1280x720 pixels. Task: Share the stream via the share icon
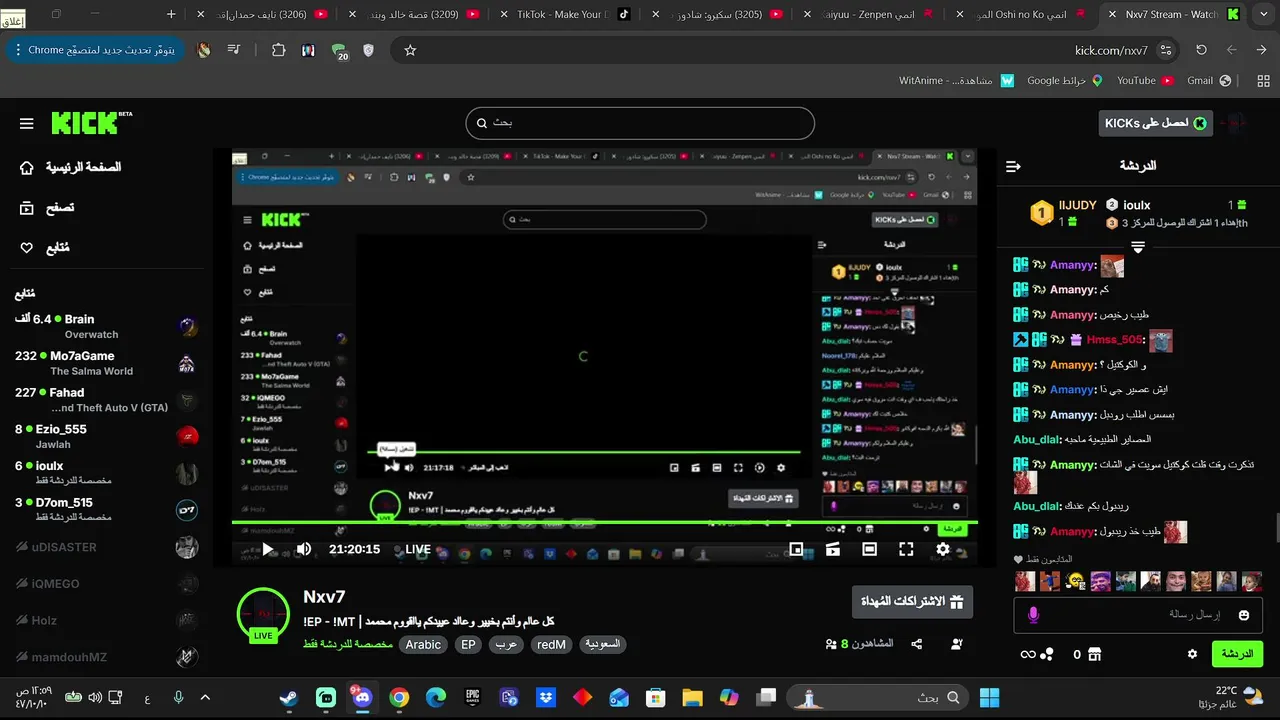917,645
